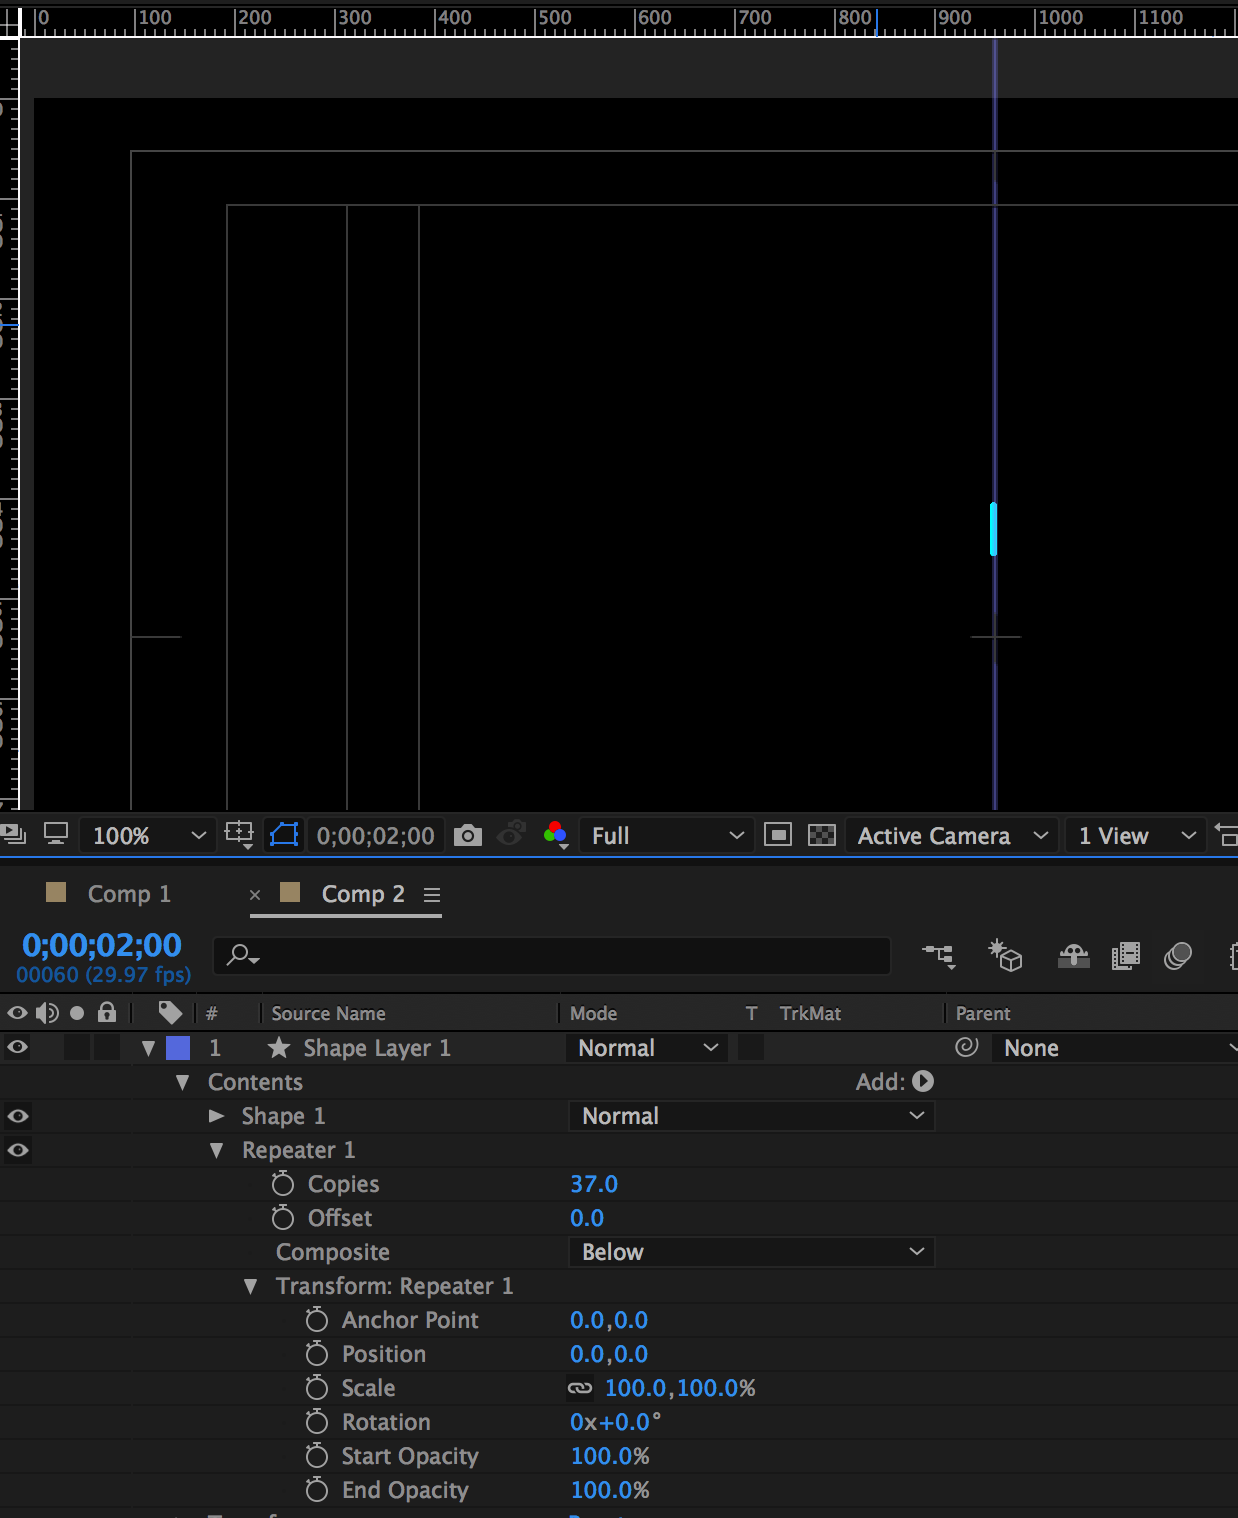Click the viewer timecode 0;00;02;00

pyautogui.click(x=376, y=835)
